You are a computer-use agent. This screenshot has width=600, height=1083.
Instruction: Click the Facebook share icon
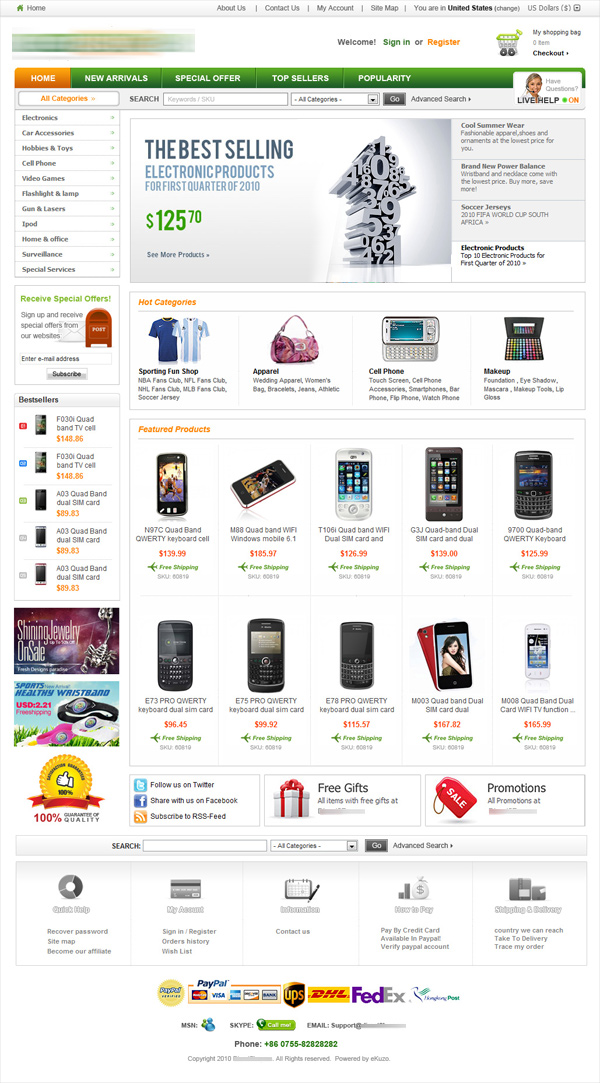click(140, 801)
